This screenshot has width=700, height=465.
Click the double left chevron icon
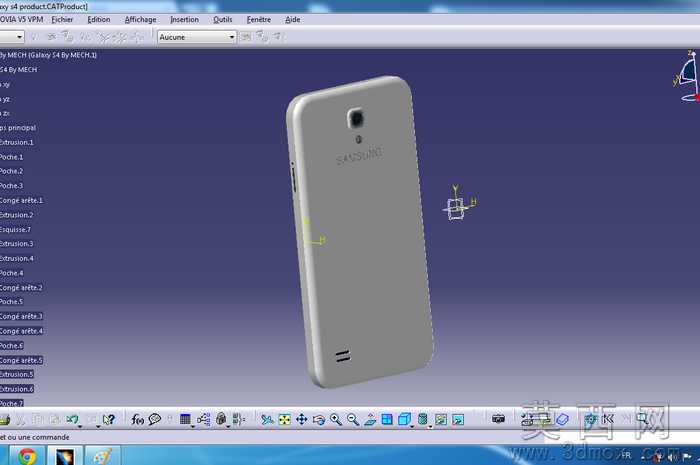(608, 419)
